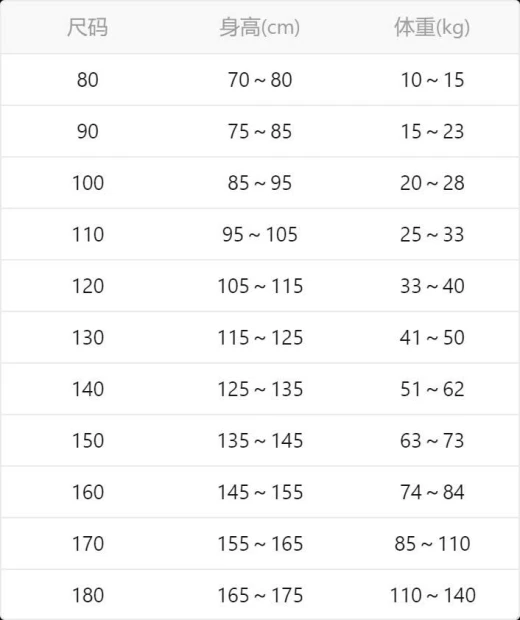Select size 140 cell
This screenshot has width=520, height=620.
pos(88,389)
